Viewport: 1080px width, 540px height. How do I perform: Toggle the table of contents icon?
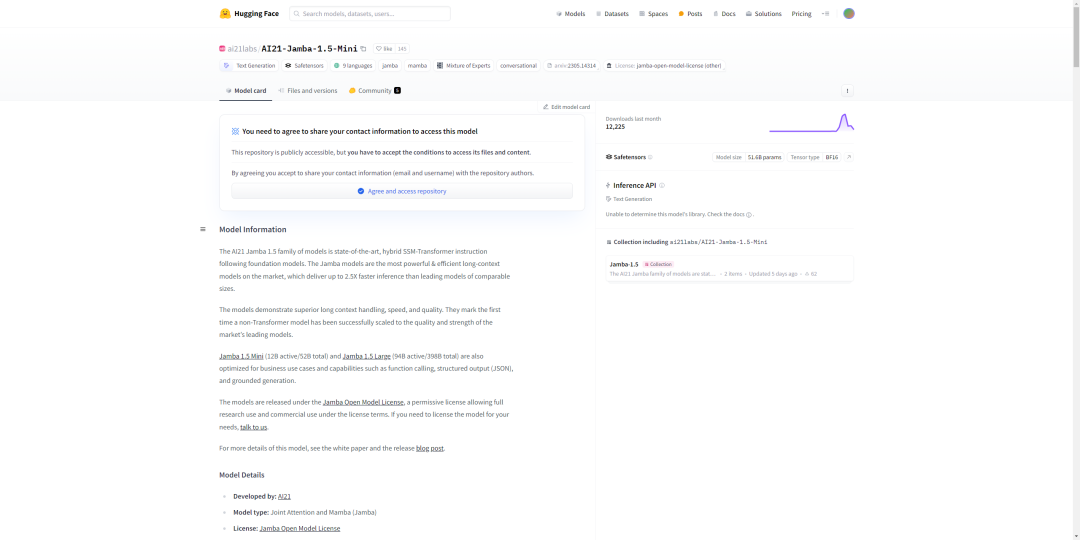coord(203,229)
